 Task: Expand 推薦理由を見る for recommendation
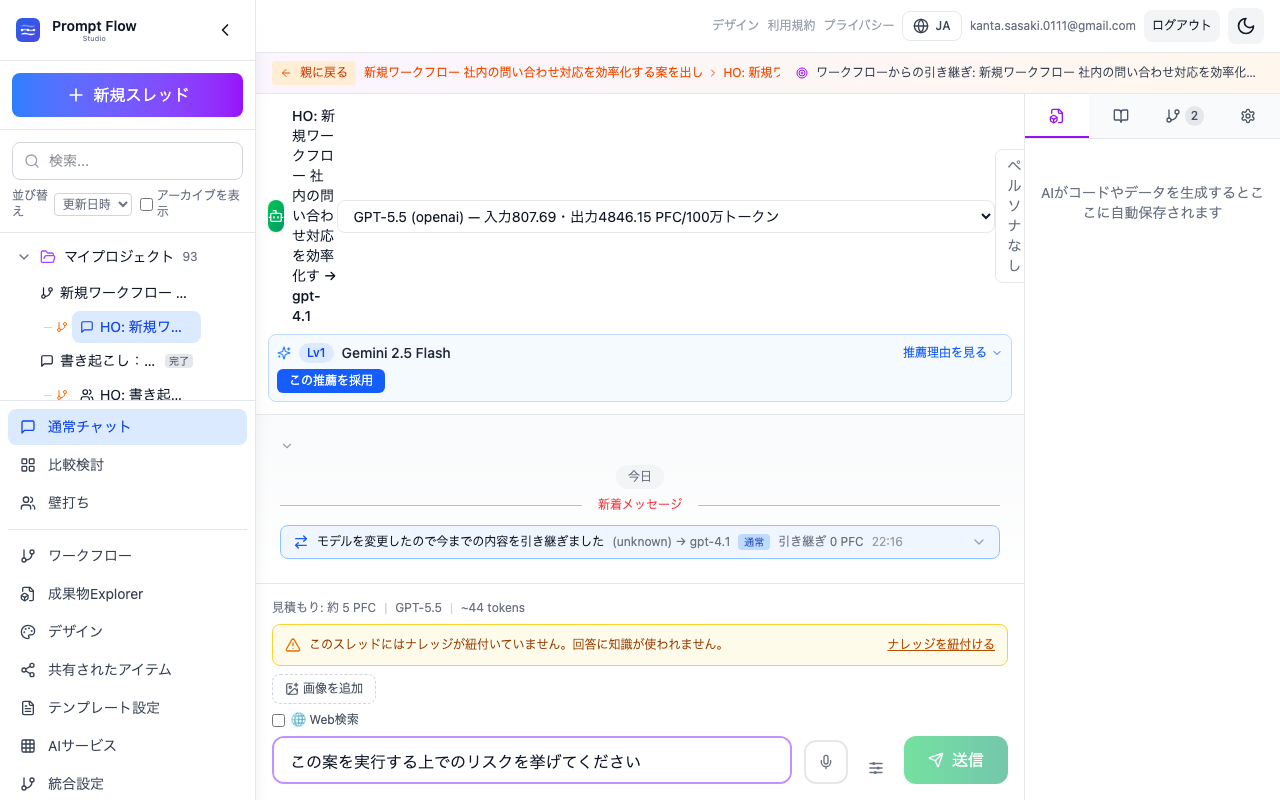[x=952, y=352]
